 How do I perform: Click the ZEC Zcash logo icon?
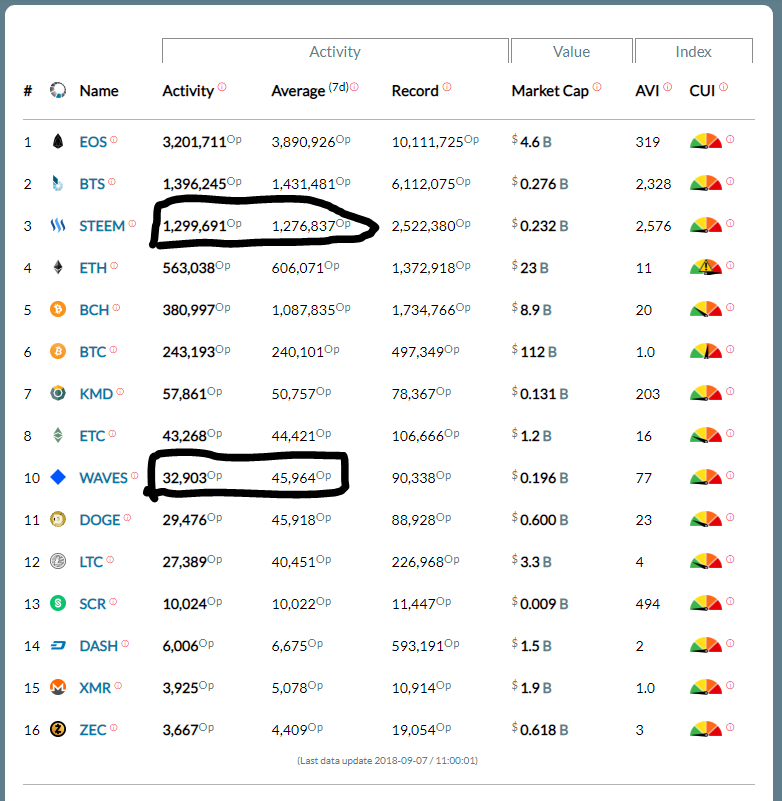[58, 729]
